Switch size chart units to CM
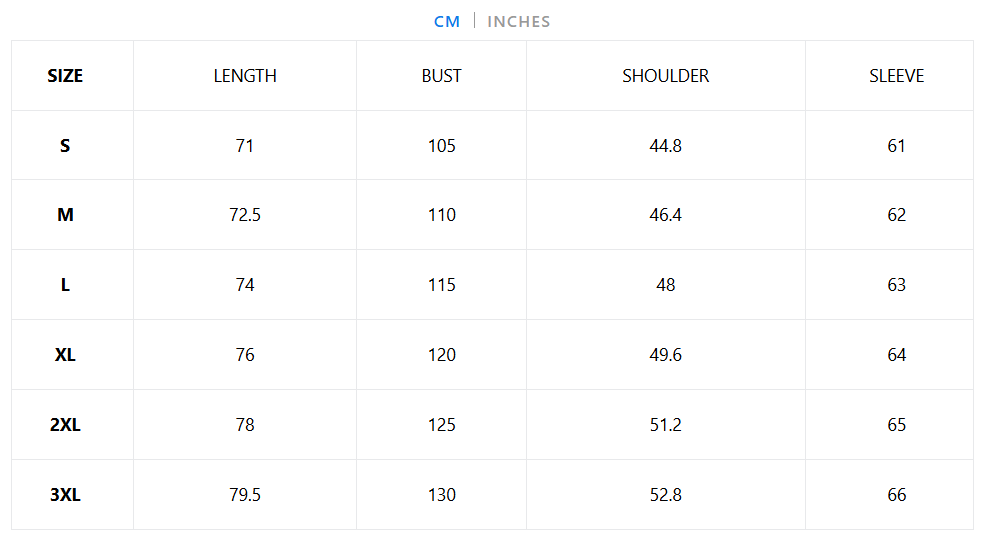 tap(447, 21)
